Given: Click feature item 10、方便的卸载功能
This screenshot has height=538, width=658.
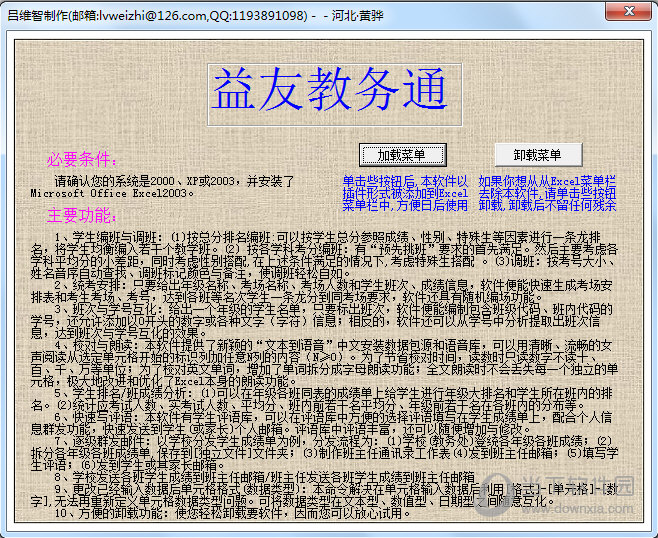Looking at the screenshot, I should pos(233,513).
